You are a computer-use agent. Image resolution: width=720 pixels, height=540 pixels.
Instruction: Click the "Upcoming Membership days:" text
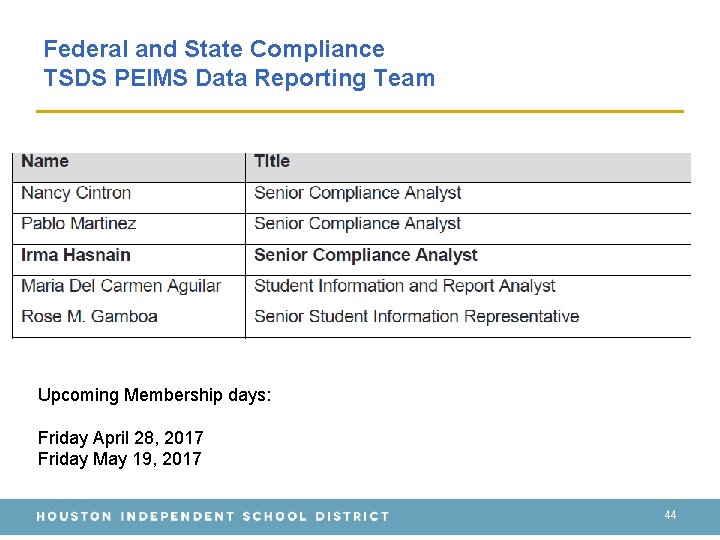pyautogui.click(x=154, y=395)
